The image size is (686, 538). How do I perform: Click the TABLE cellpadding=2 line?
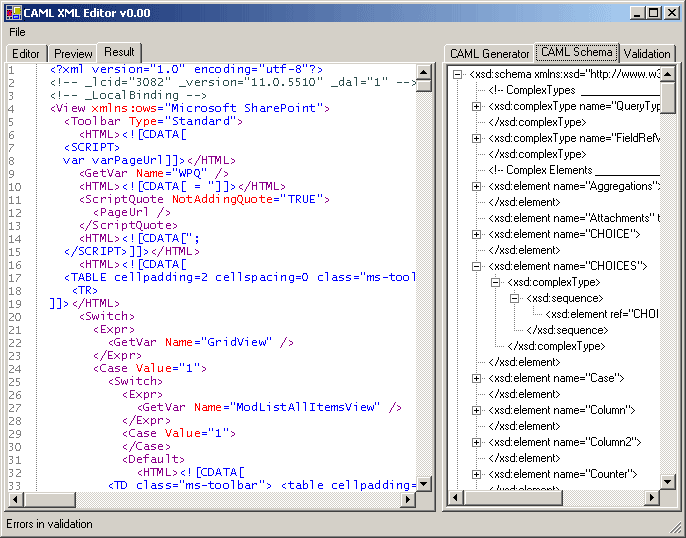pos(240,277)
